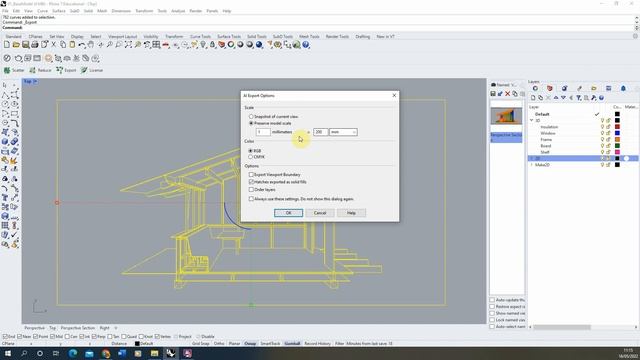Switch to Perspective Section viewport tab
Viewport: 640px width, 360px height.
point(78,328)
